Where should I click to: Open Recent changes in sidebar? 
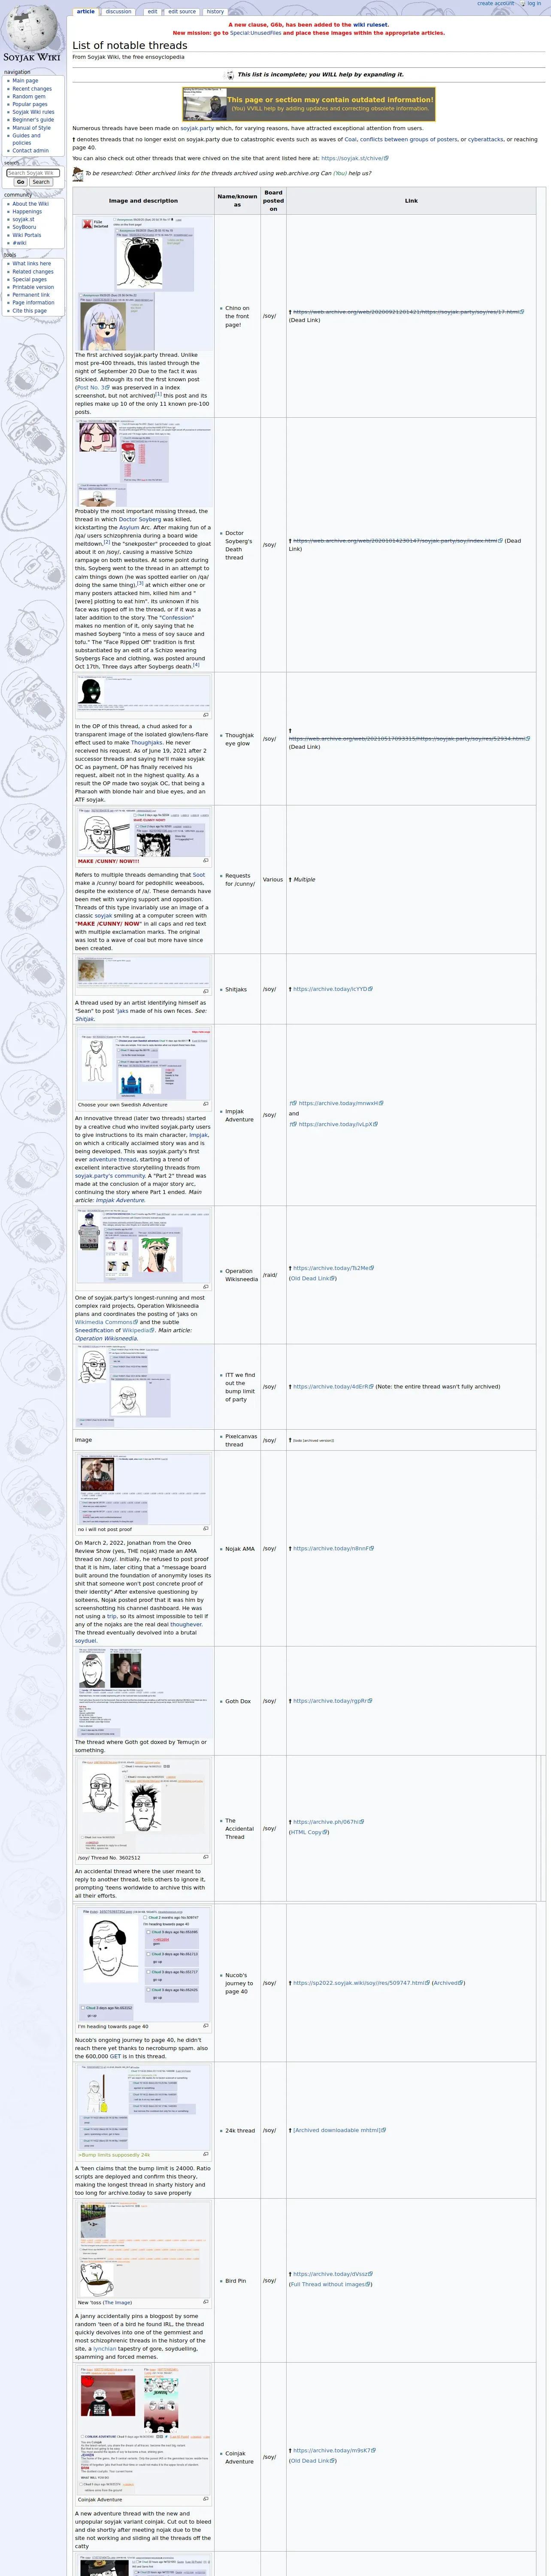32,89
